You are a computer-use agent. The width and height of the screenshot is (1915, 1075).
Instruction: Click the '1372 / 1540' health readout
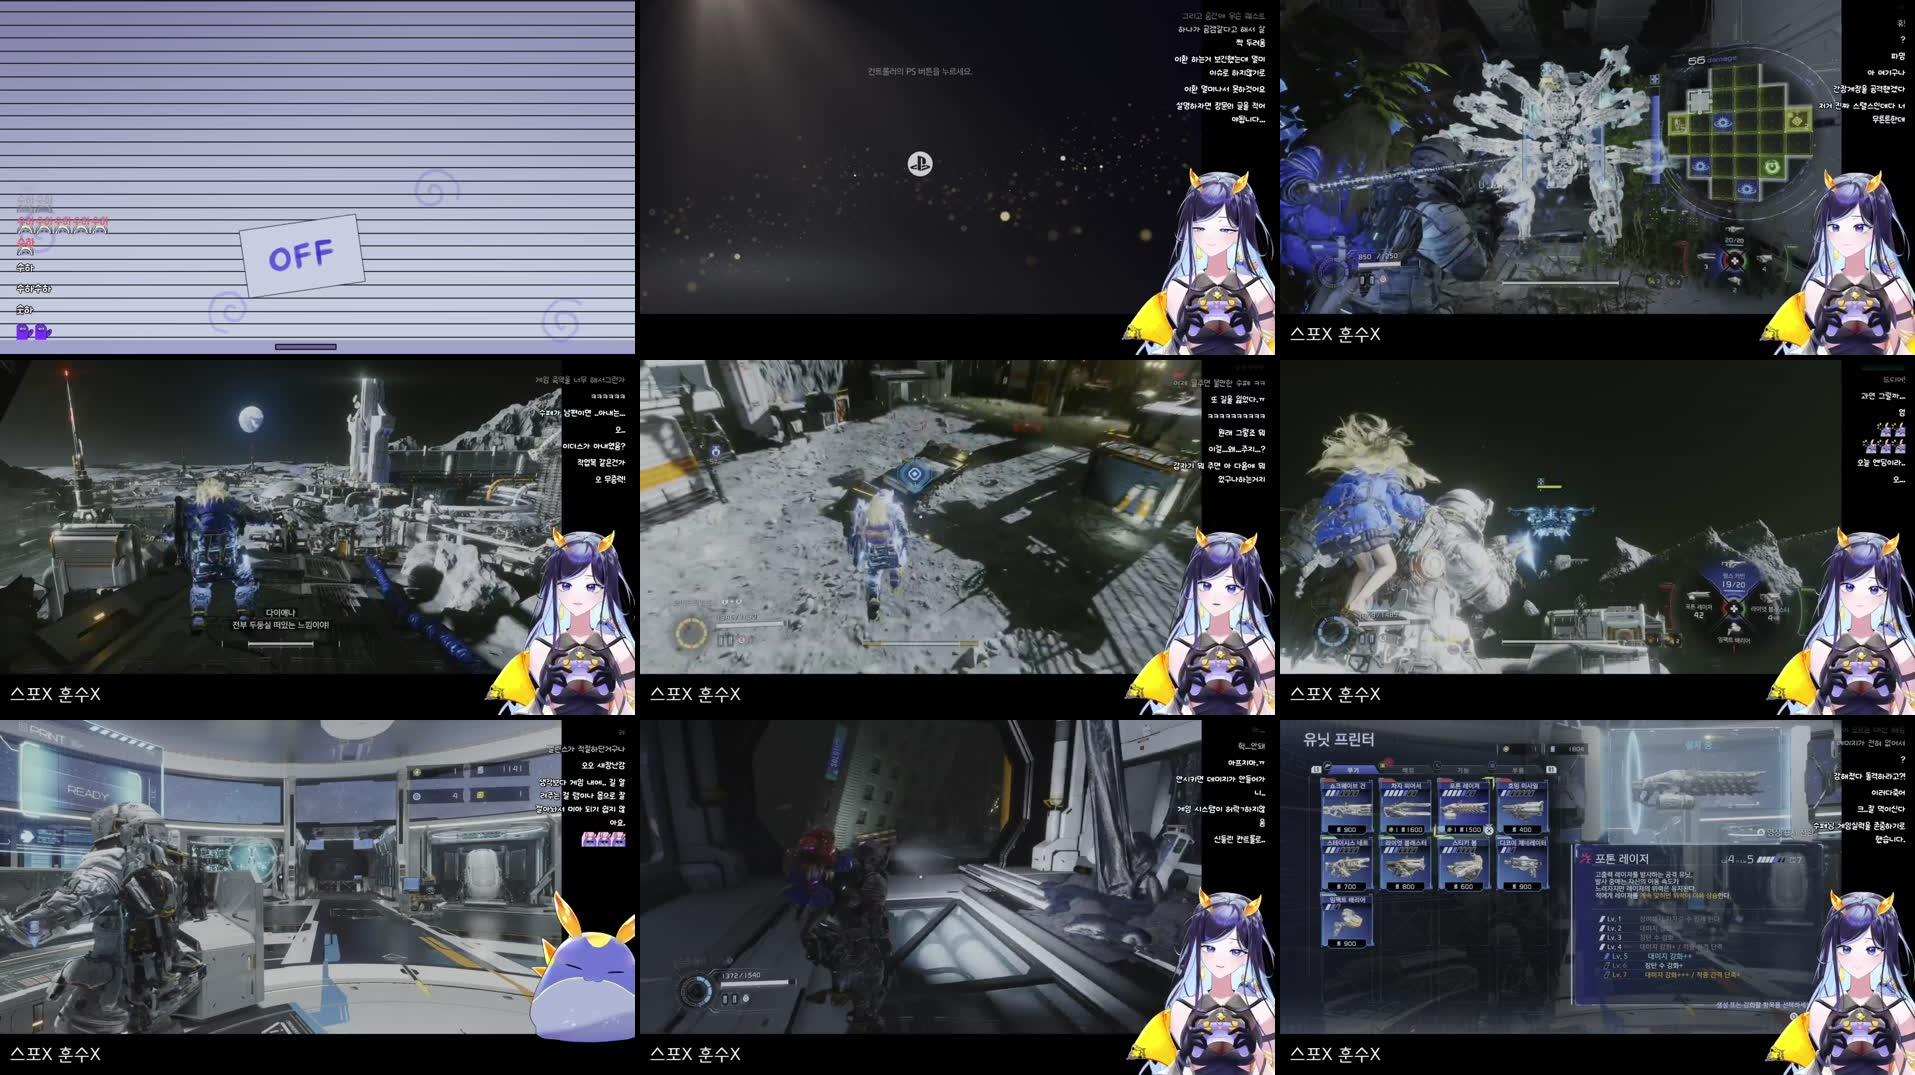click(x=741, y=975)
